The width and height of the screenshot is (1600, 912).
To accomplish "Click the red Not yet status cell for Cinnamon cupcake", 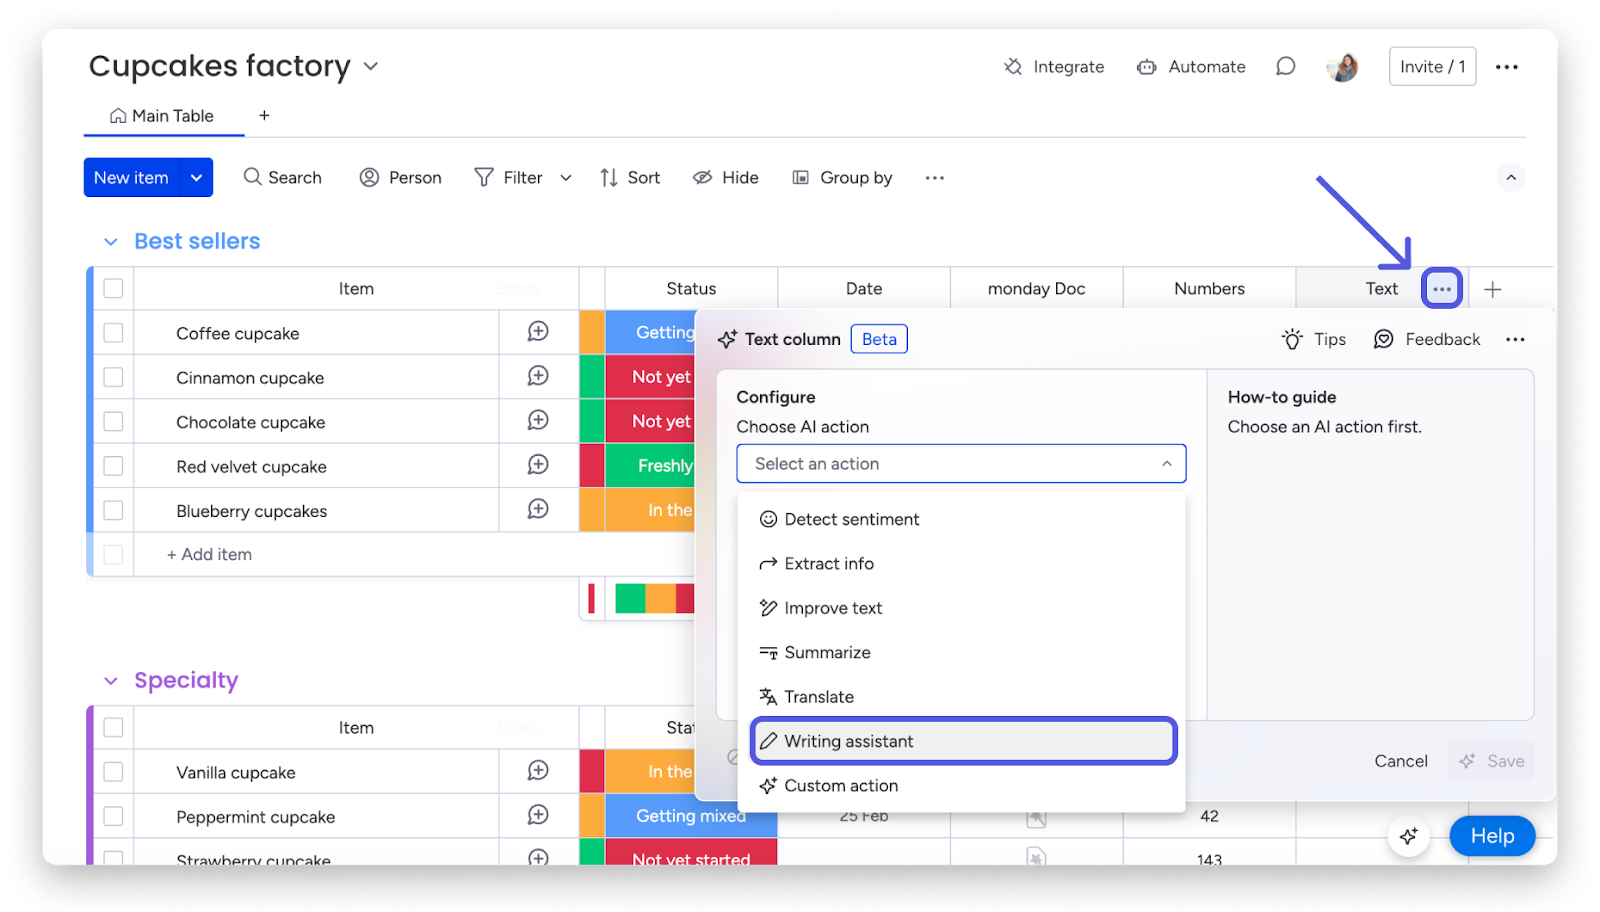I will [650, 377].
